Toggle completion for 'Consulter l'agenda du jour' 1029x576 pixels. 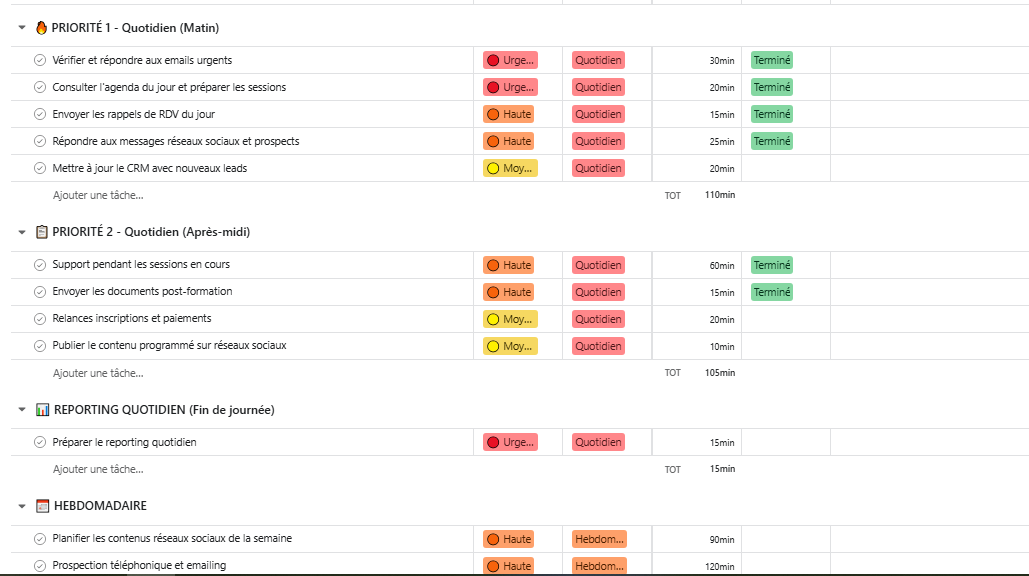pos(40,87)
